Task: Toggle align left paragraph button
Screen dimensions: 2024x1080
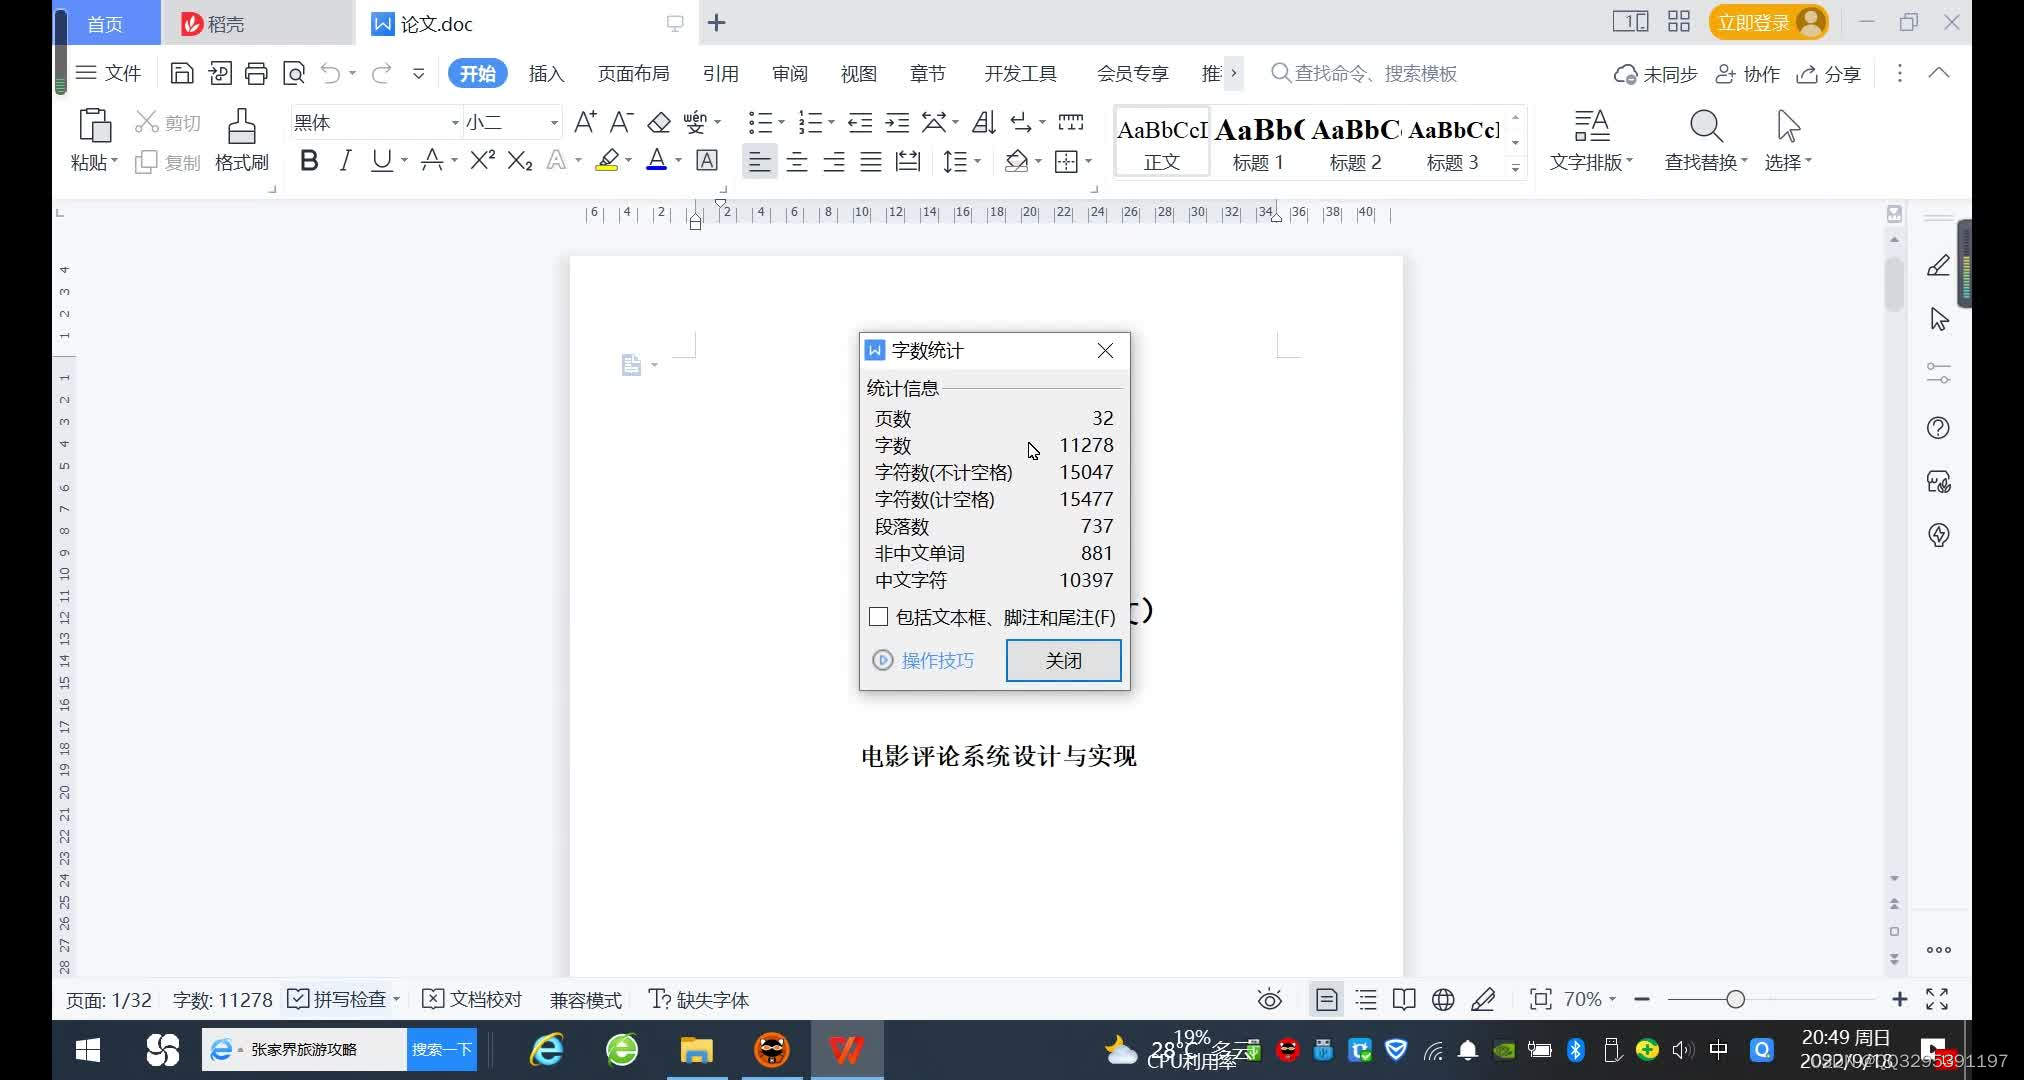Action: point(760,161)
